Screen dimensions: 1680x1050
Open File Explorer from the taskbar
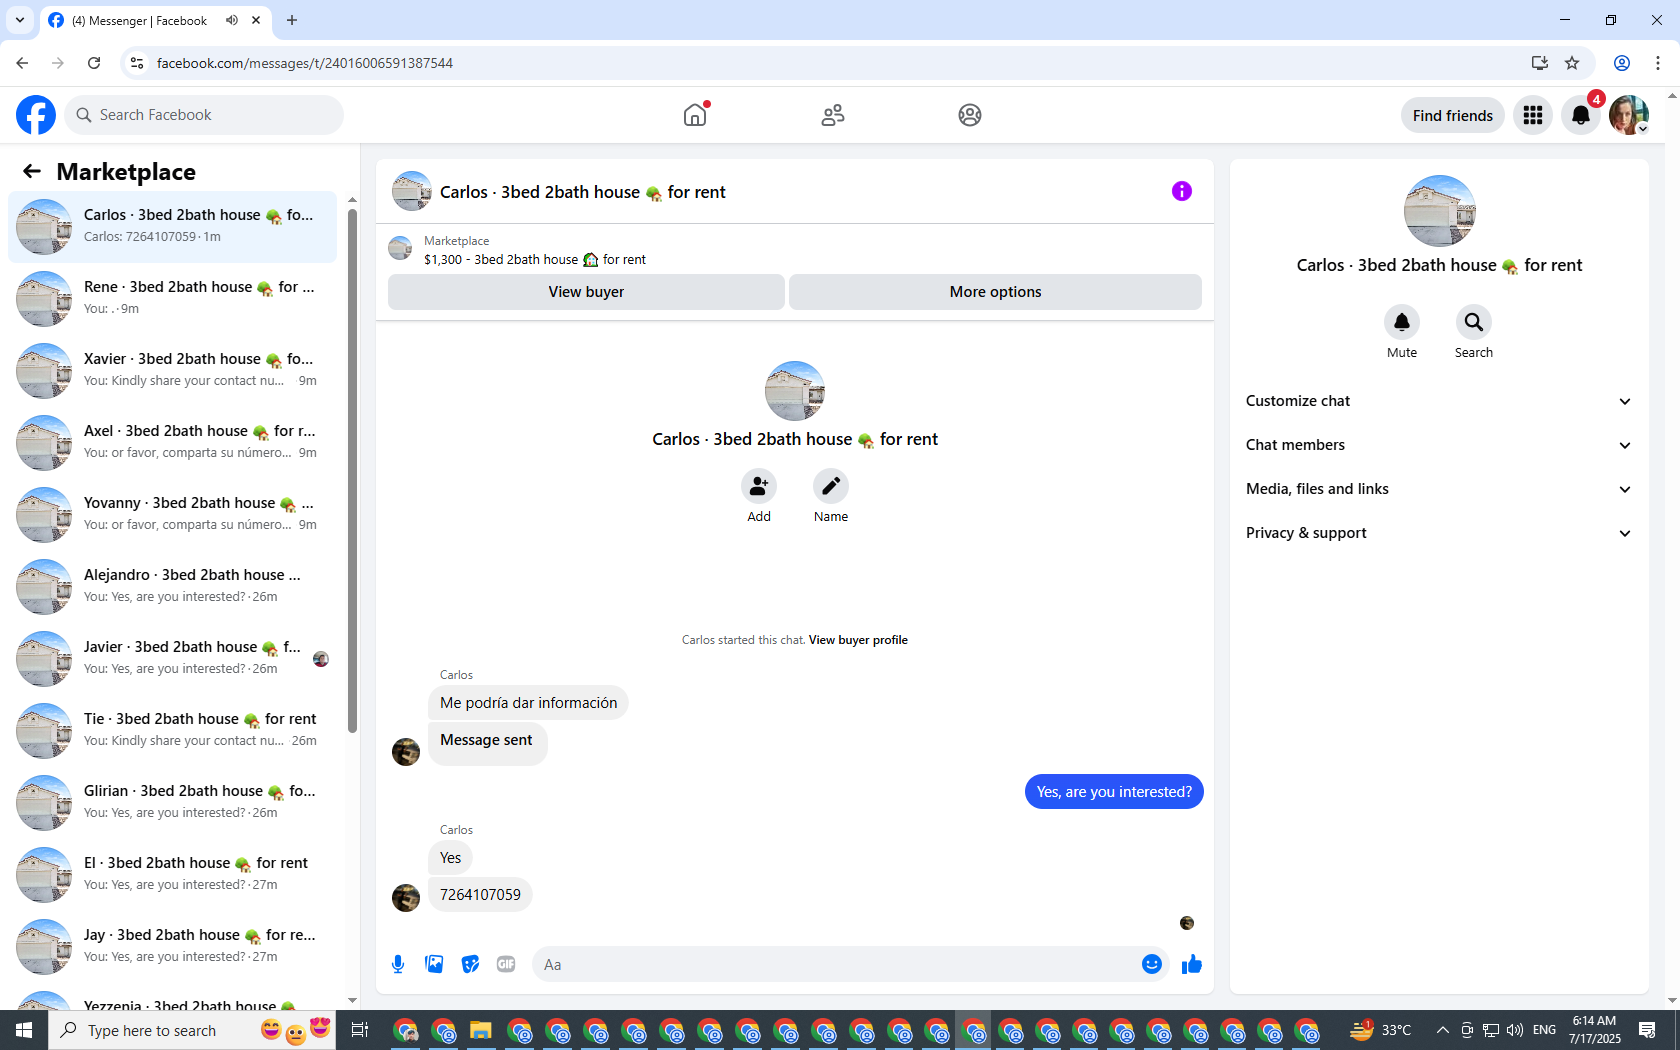click(x=481, y=1030)
